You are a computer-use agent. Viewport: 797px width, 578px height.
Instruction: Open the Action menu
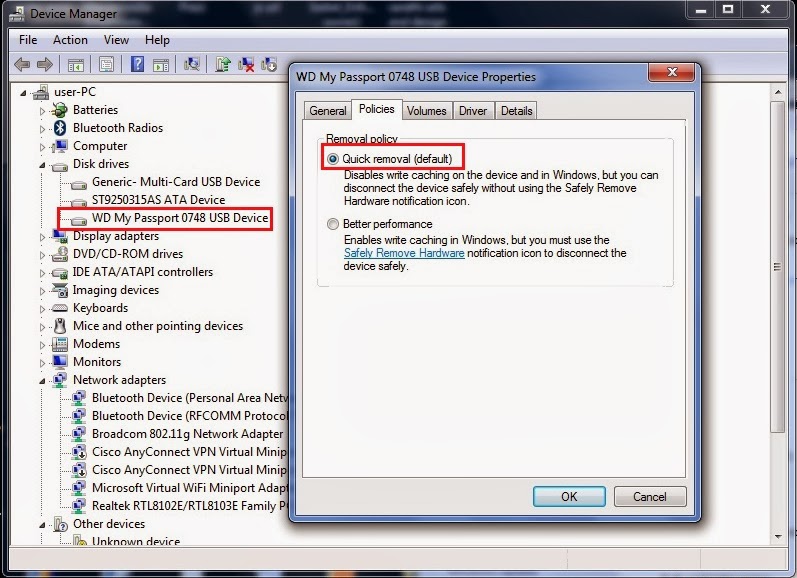tap(70, 40)
